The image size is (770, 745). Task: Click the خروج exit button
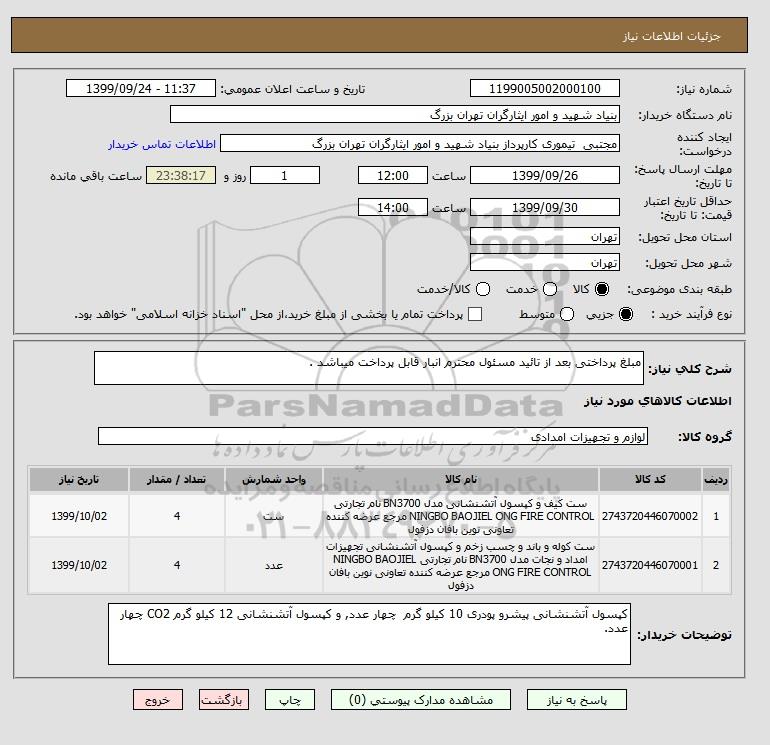click(158, 700)
